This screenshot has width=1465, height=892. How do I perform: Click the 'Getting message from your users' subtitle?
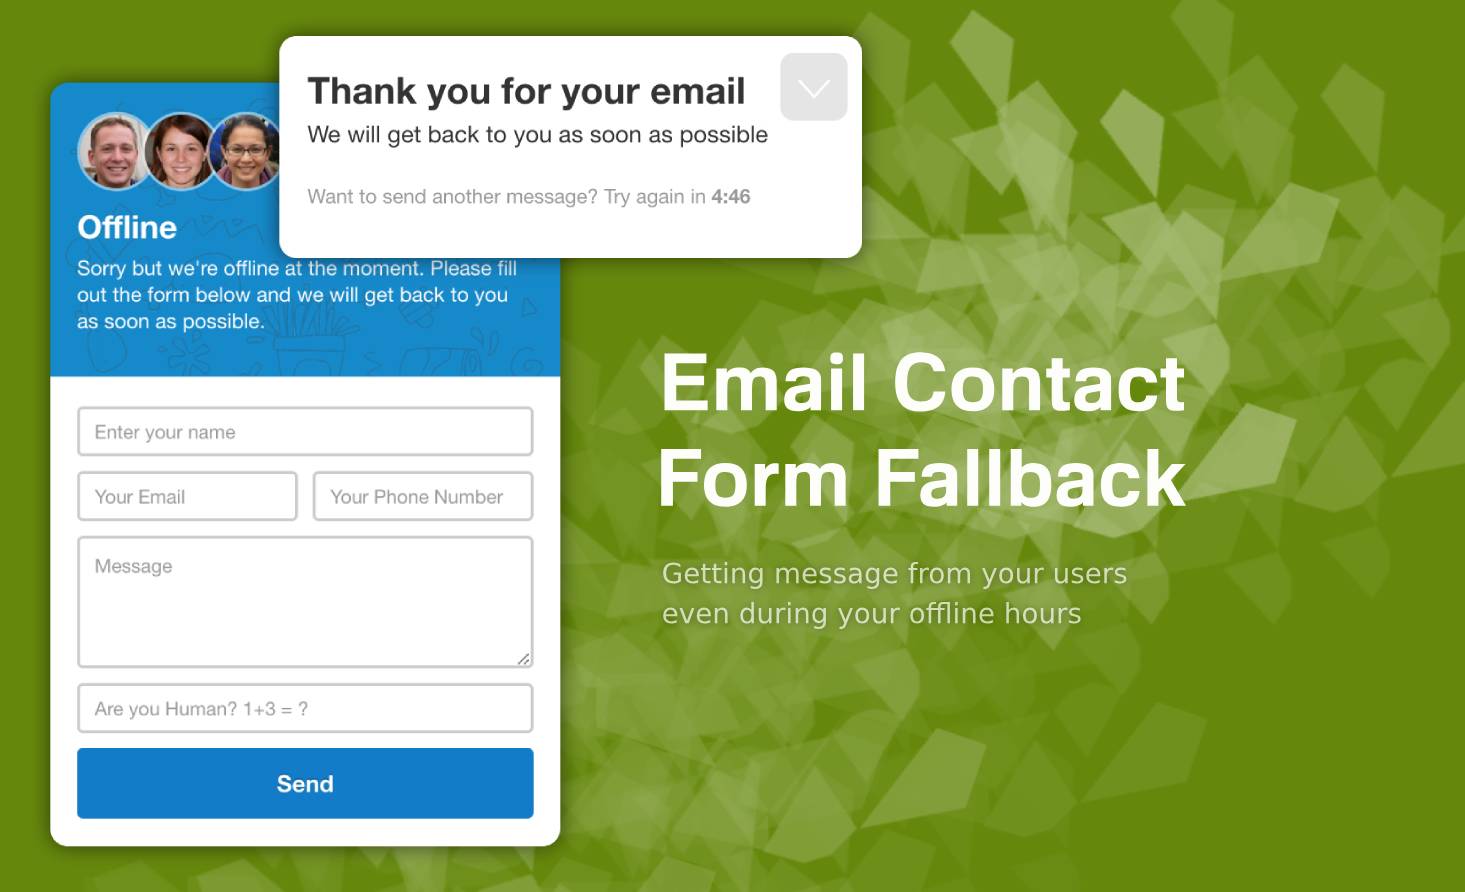pyautogui.click(x=894, y=573)
